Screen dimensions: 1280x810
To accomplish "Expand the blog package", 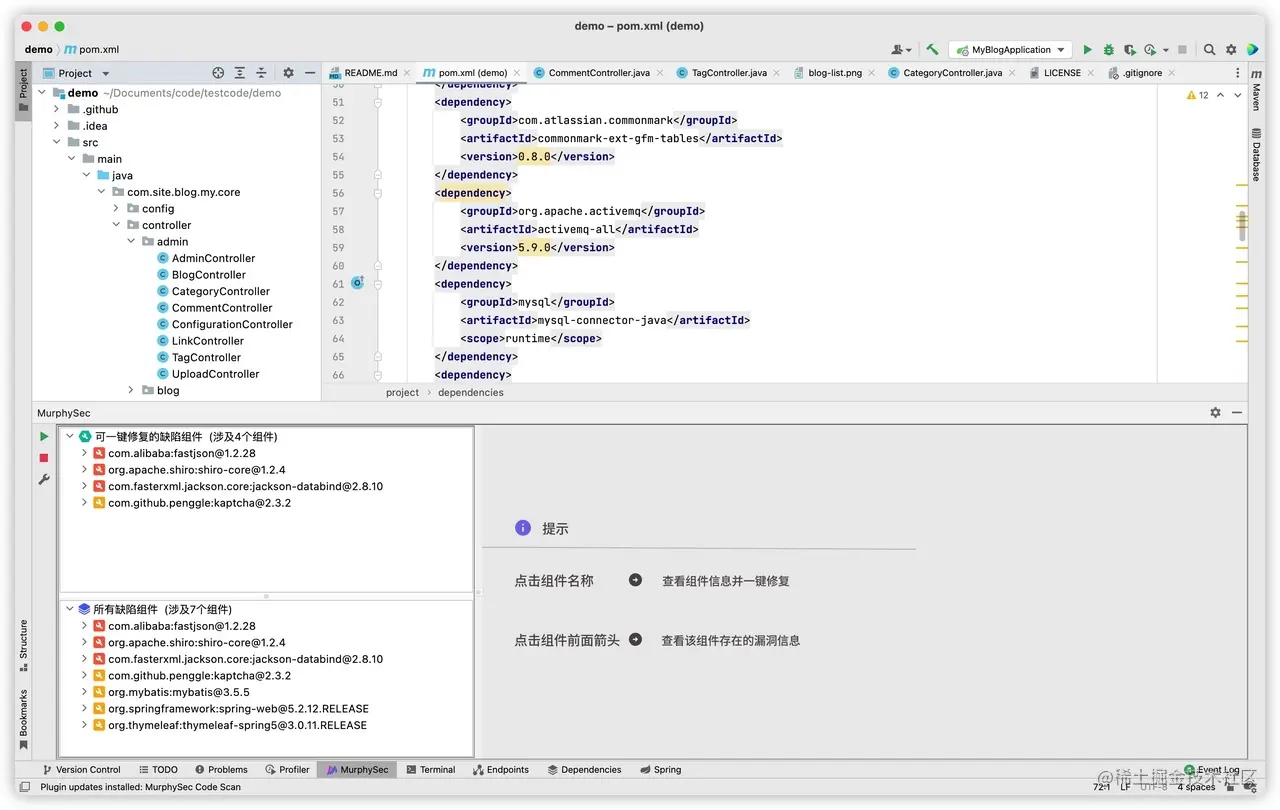I will pyautogui.click(x=131, y=390).
